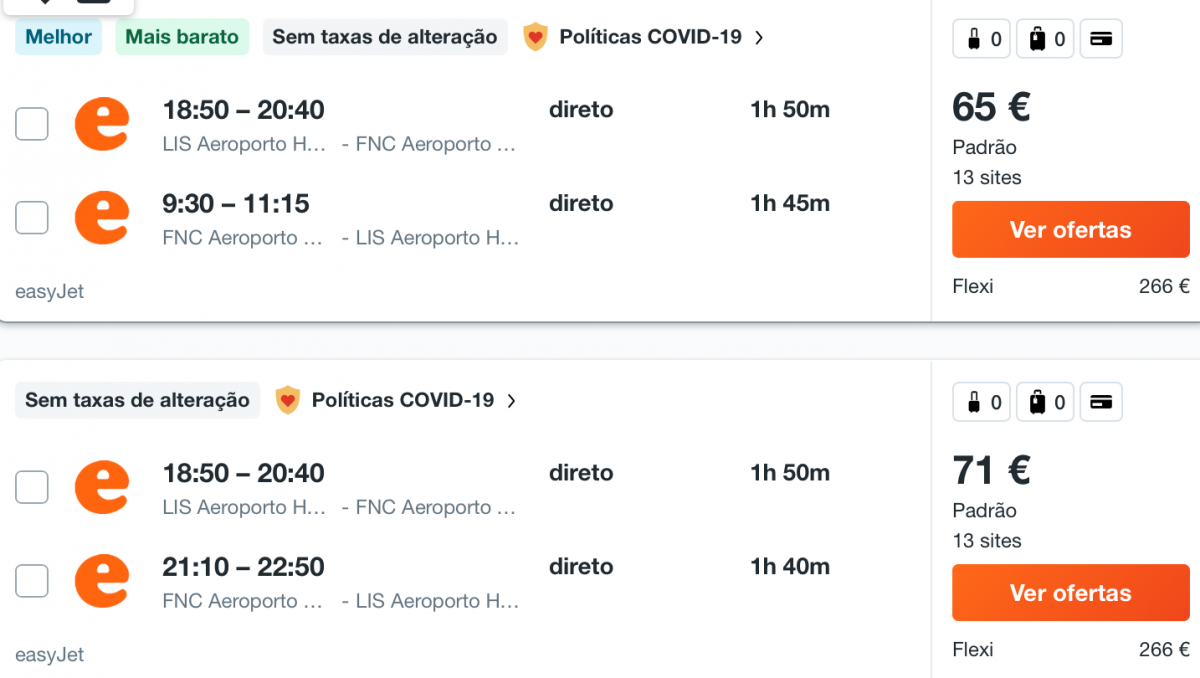Tick the checkbox for the 18:50 flight in the first result
The height and width of the screenshot is (678, 1200).
[32, 124]
